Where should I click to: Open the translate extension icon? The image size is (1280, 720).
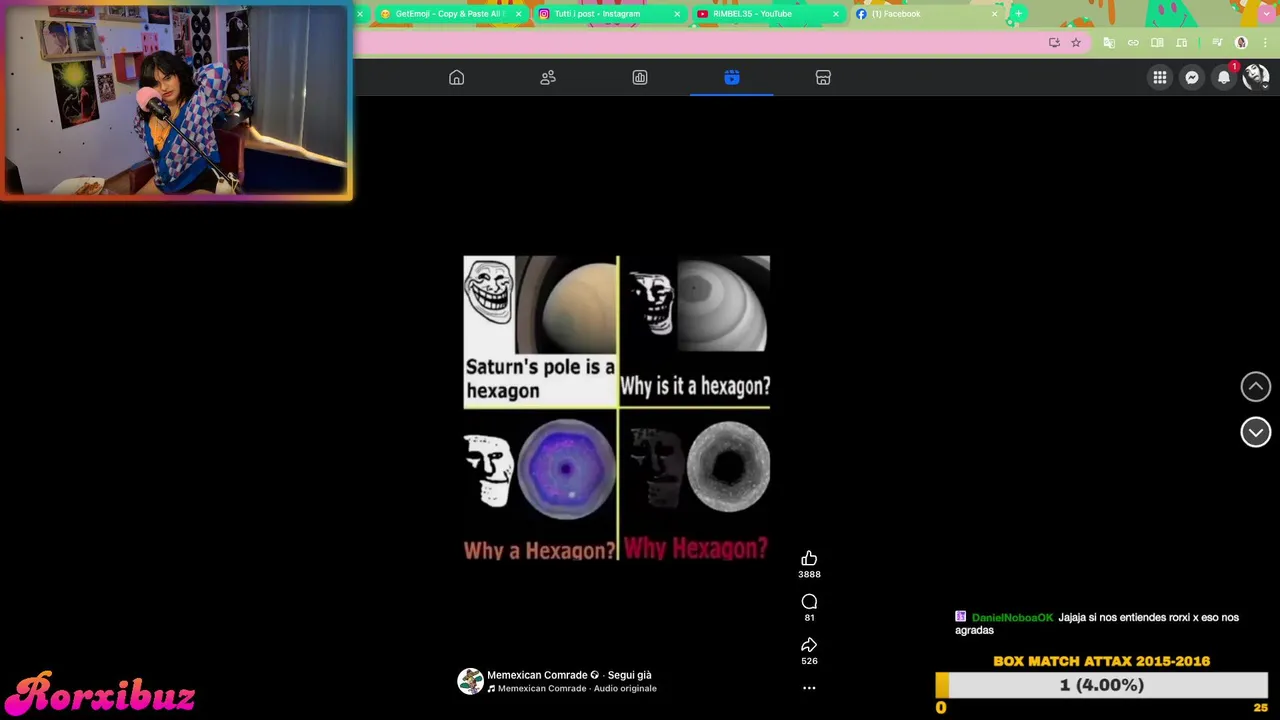click(1109, 43)
